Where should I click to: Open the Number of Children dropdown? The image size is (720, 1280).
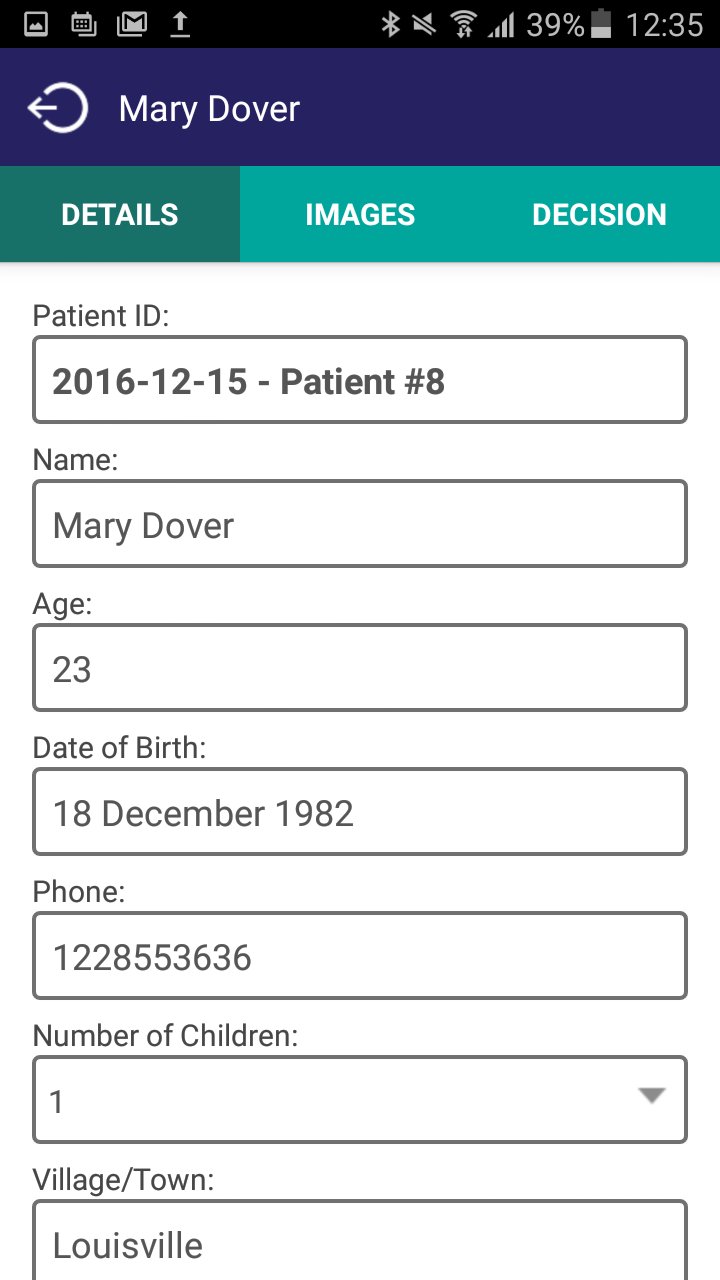(340, 1100)
